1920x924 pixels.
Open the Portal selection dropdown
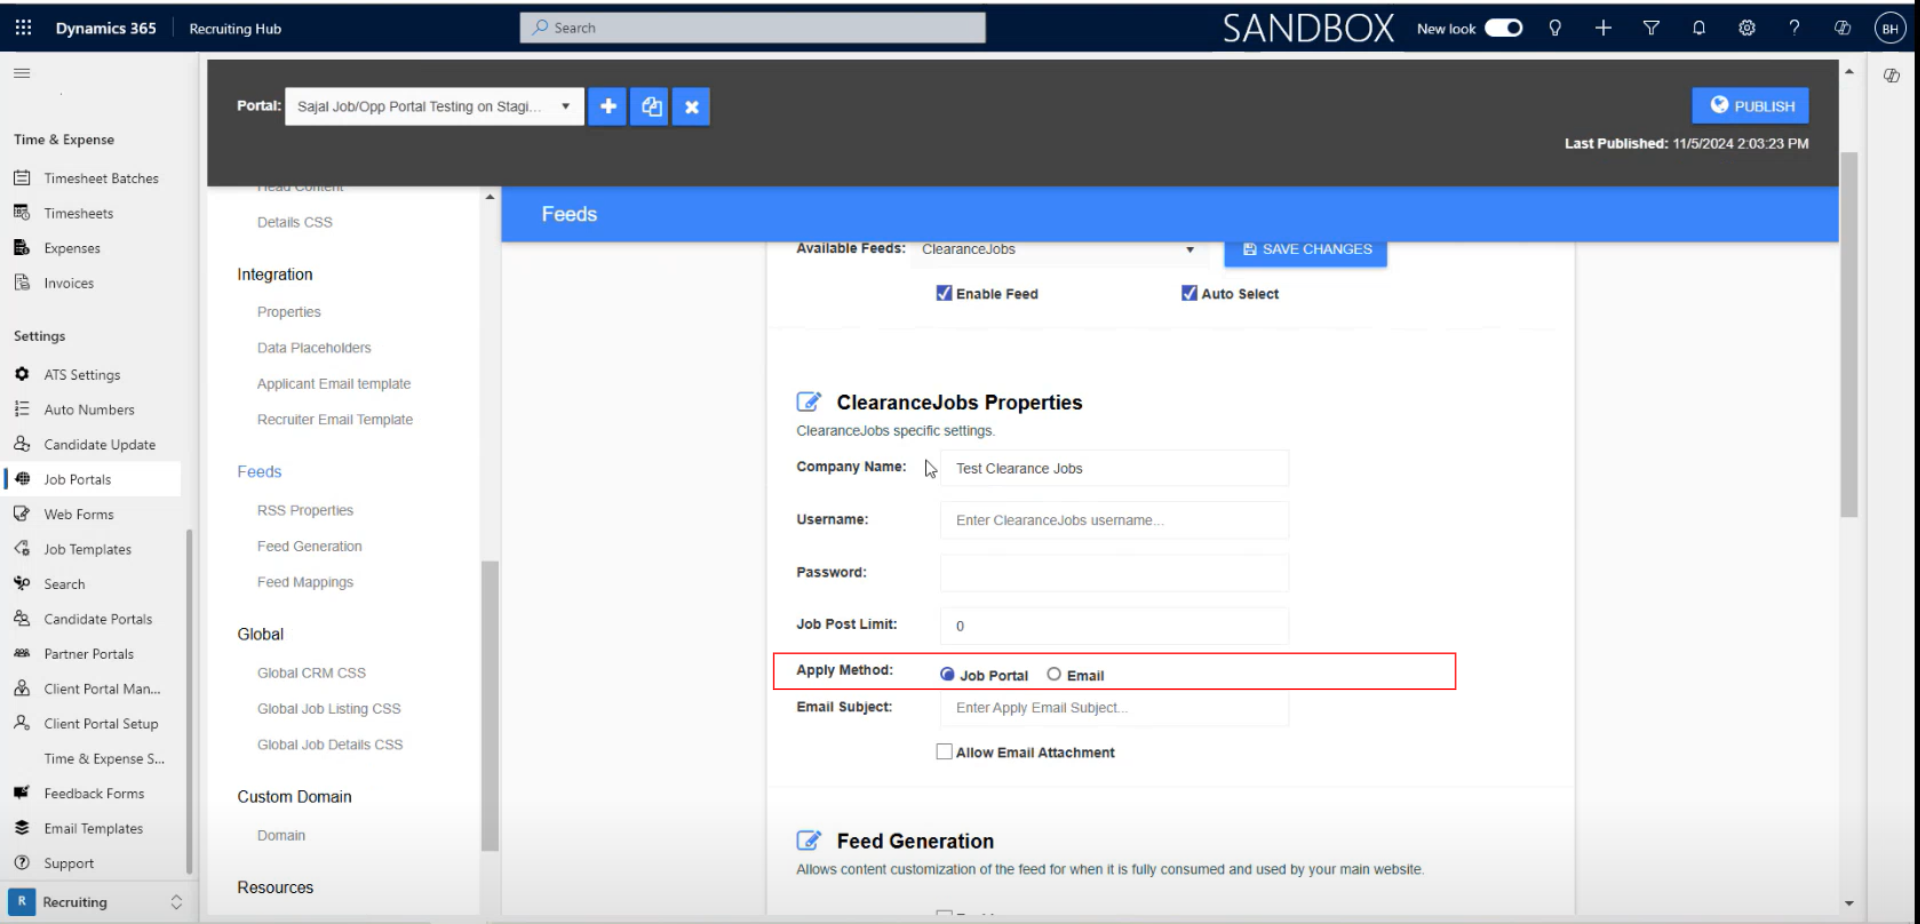tap(434, 106)
